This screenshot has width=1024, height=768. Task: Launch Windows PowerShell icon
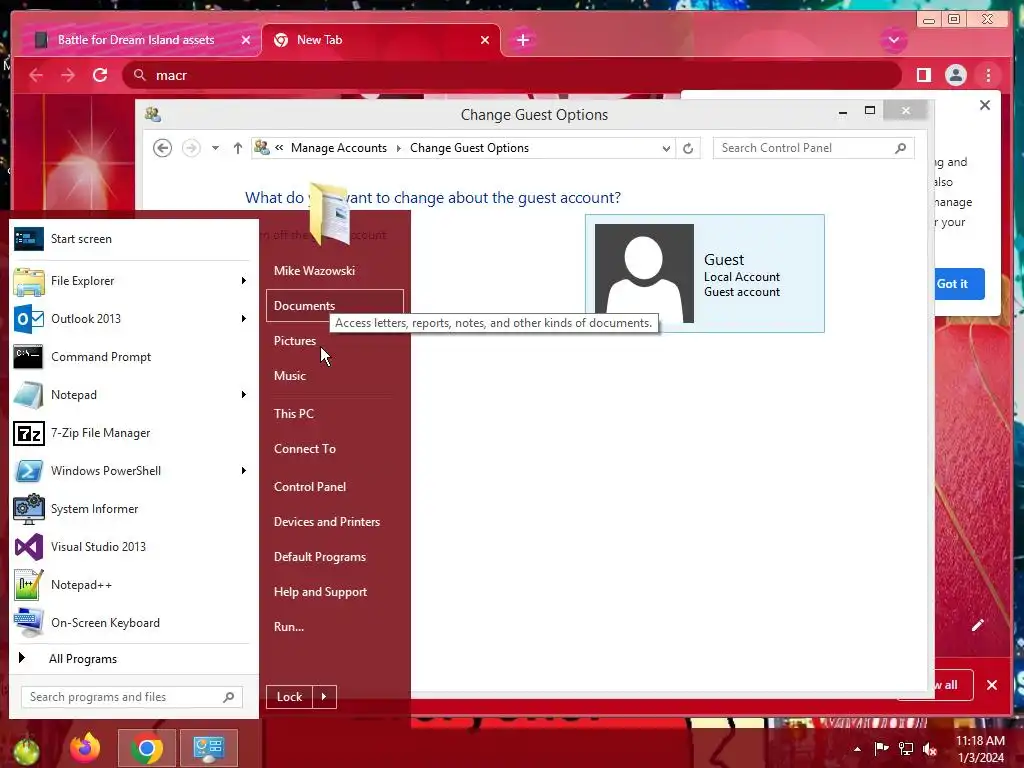[29, 471]
